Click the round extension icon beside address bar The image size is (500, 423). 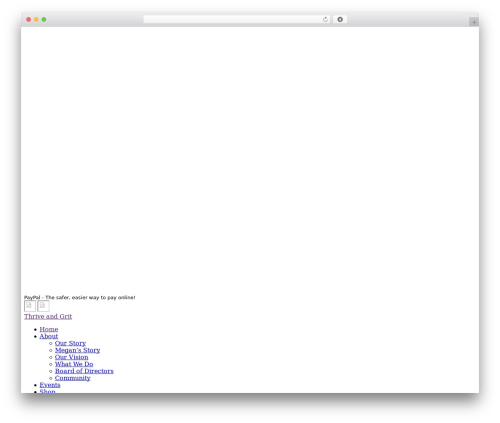[x=340, y=20]
